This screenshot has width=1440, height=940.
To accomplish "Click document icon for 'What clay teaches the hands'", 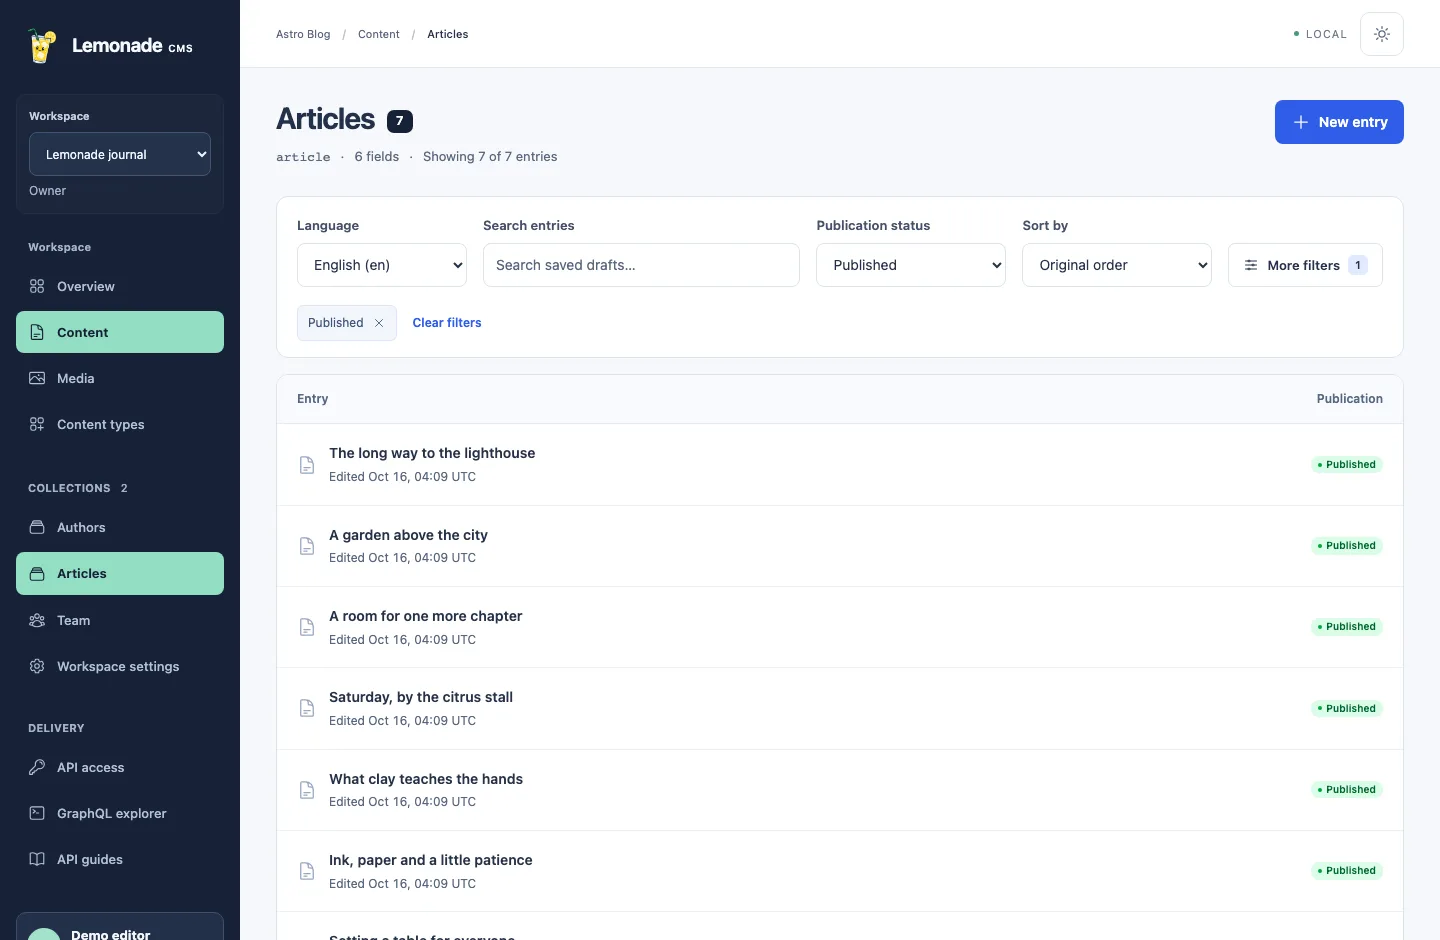I will pyautogui.click(x=307, y=790).
